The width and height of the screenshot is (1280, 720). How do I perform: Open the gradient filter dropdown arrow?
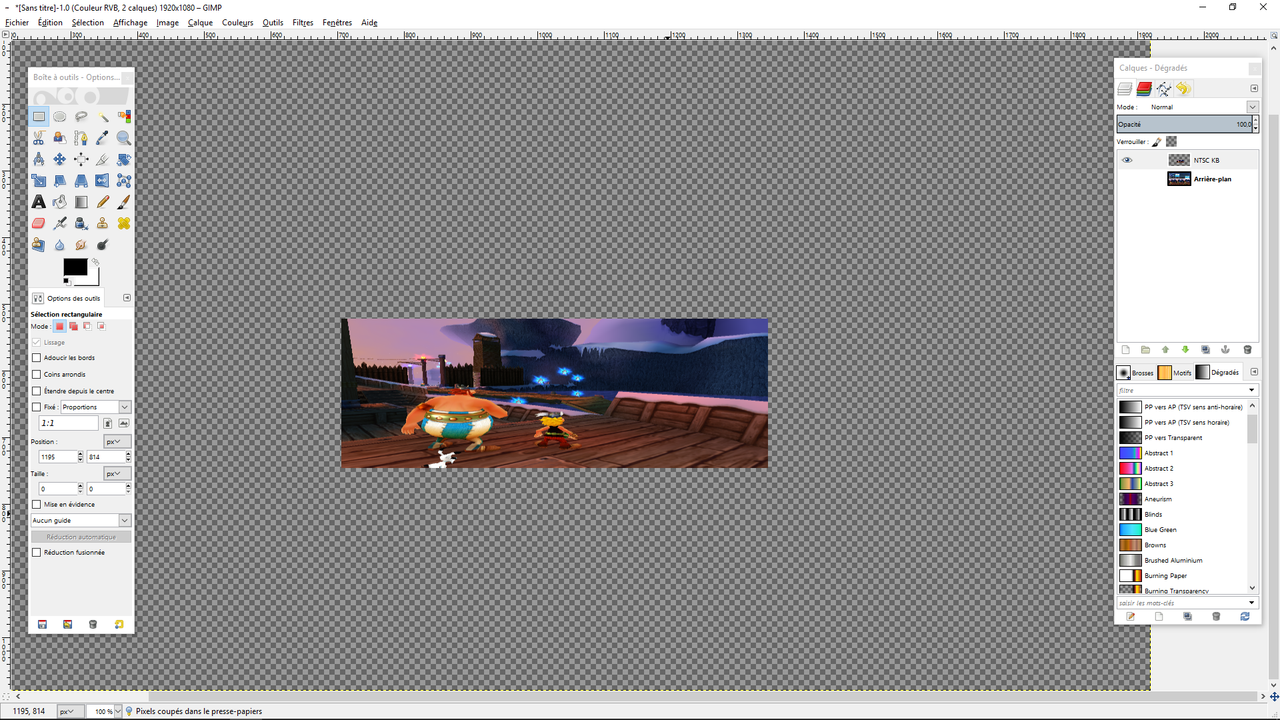click(1252, 390)
